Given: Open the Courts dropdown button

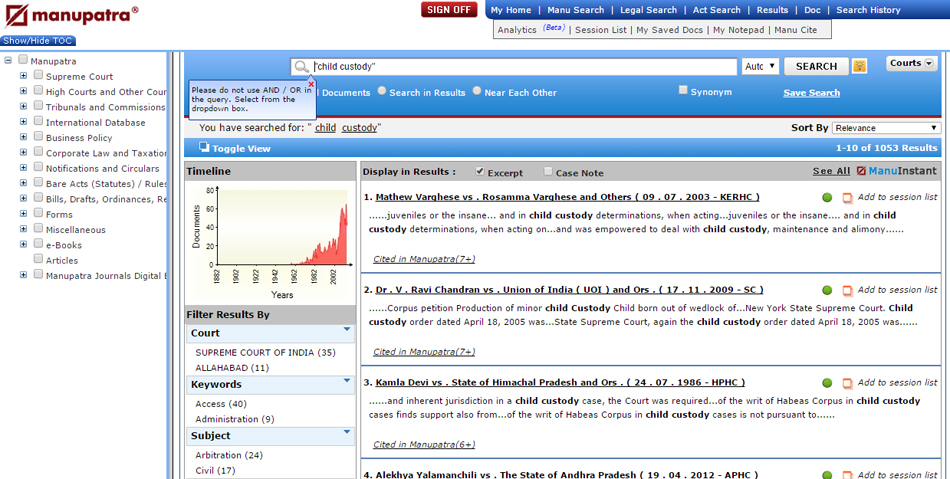Looking at the screenshot, I should pos(911,63).
